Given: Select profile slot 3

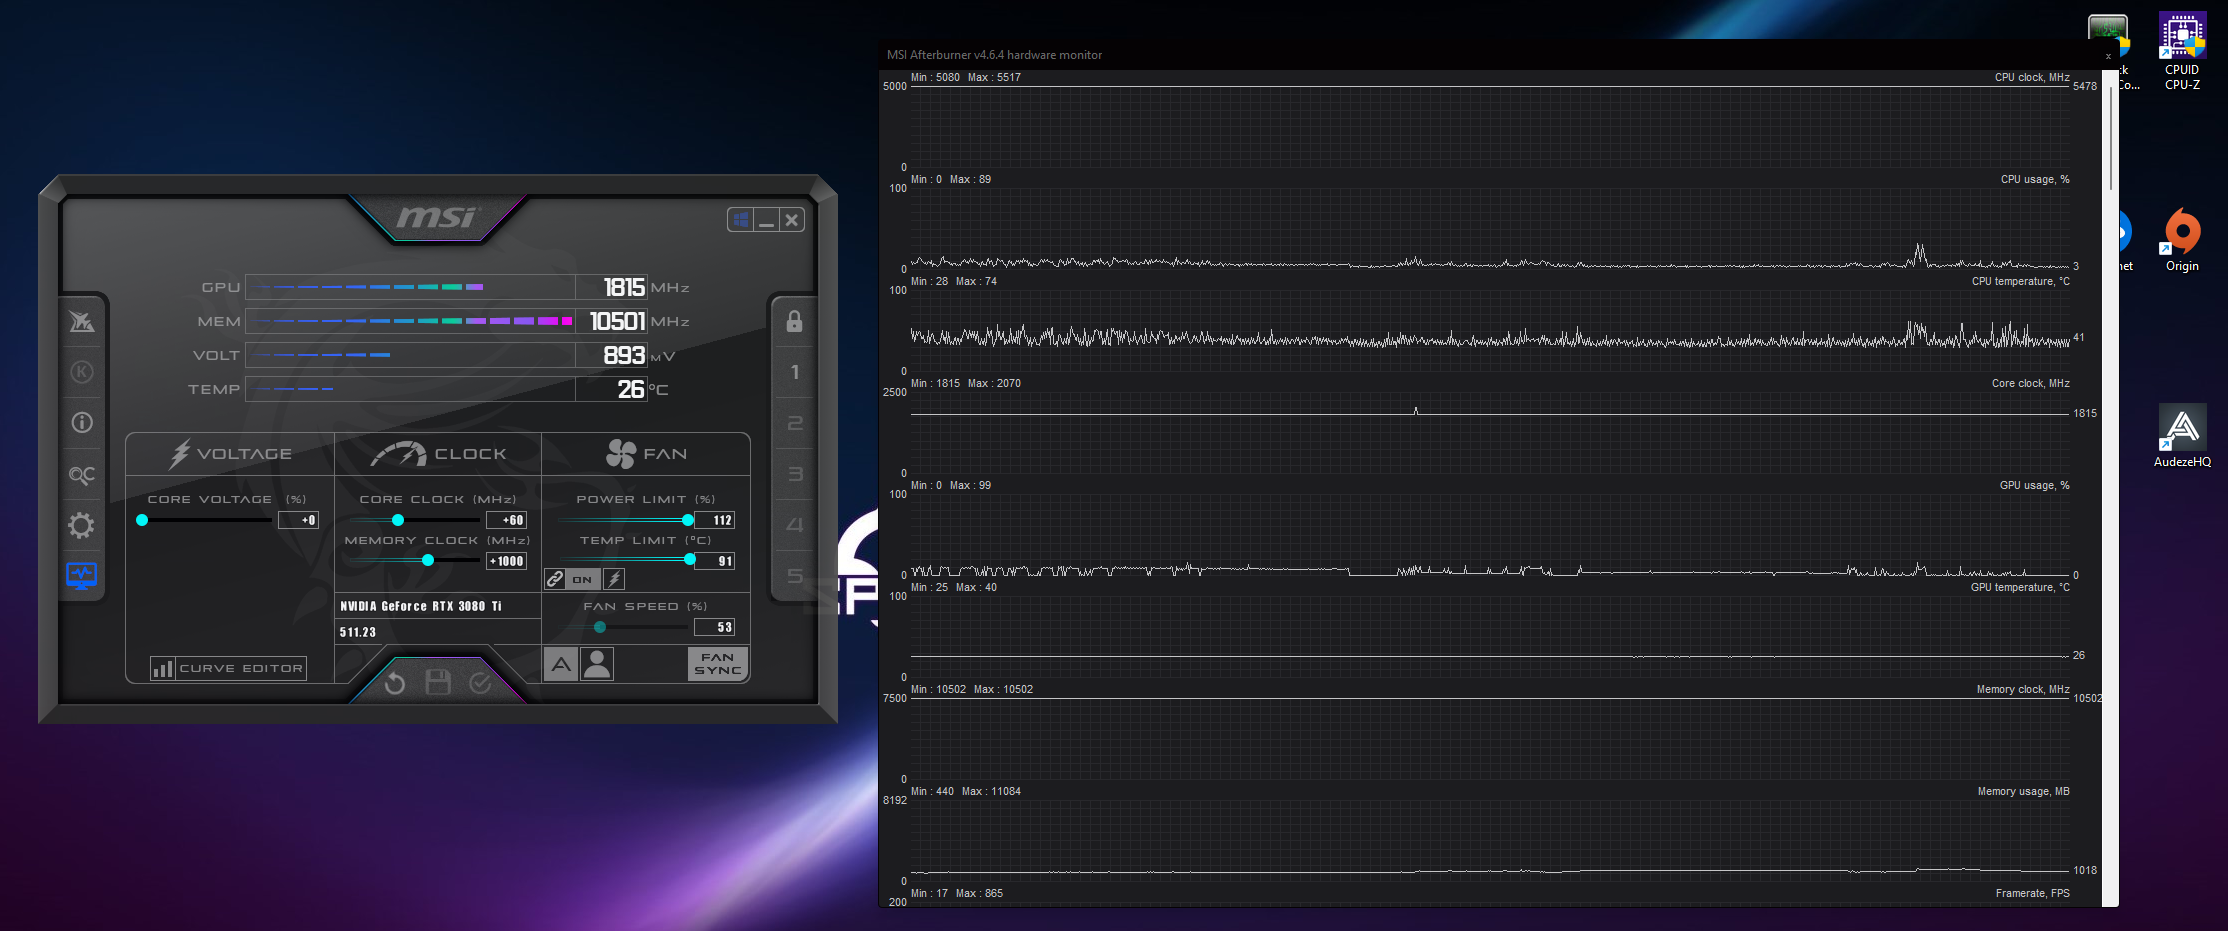Looking at the screenshot, I should [x=794, y=474].
